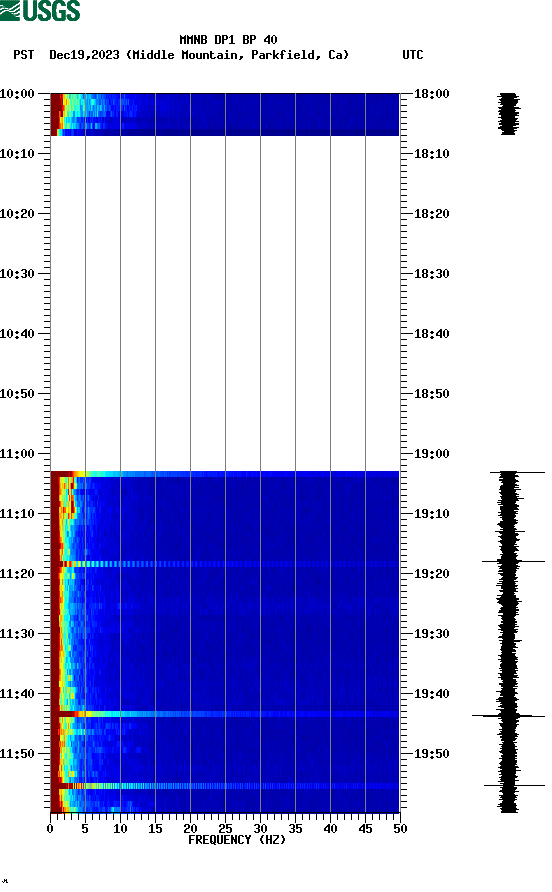Image resolution: width=552 pixels, height=892 pixels.
Task: Click the 0 Hz frequency axis label
Action: 50,829
